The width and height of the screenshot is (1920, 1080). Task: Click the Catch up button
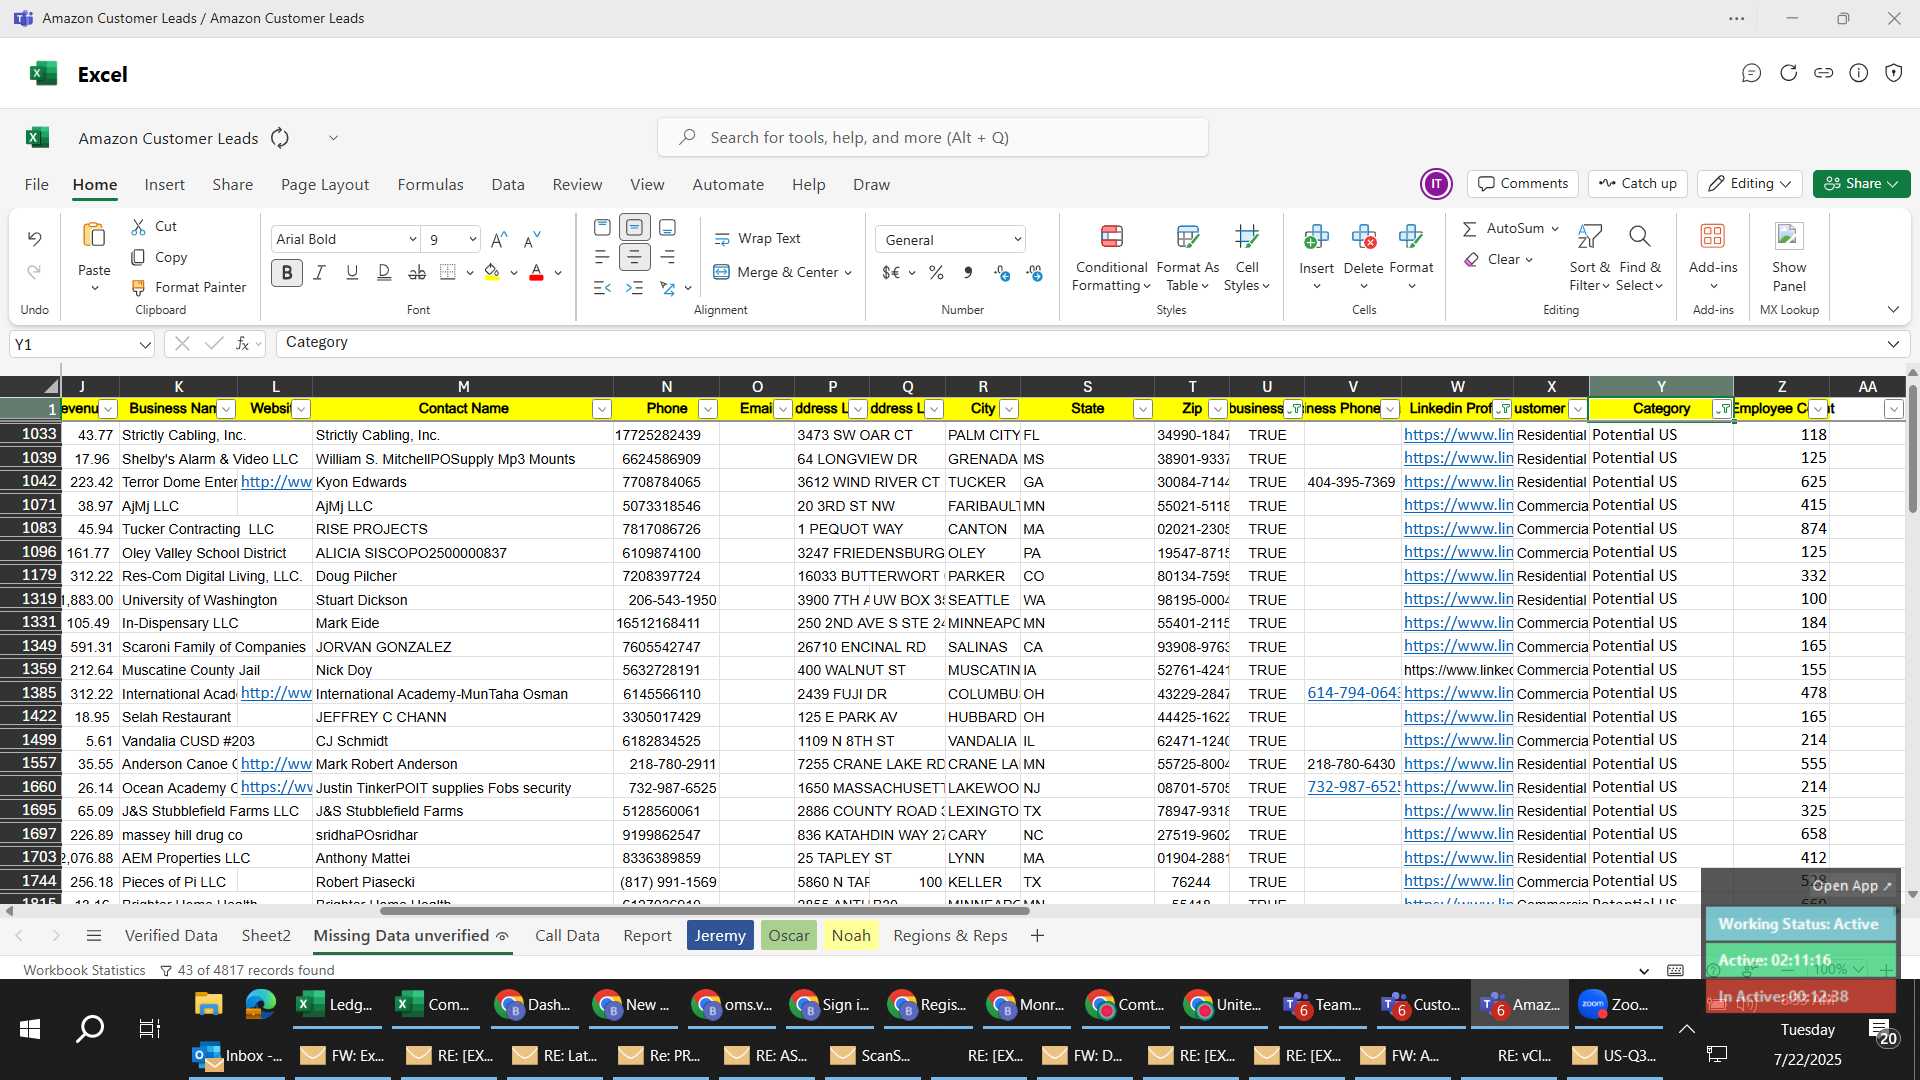coord(1637,184)
